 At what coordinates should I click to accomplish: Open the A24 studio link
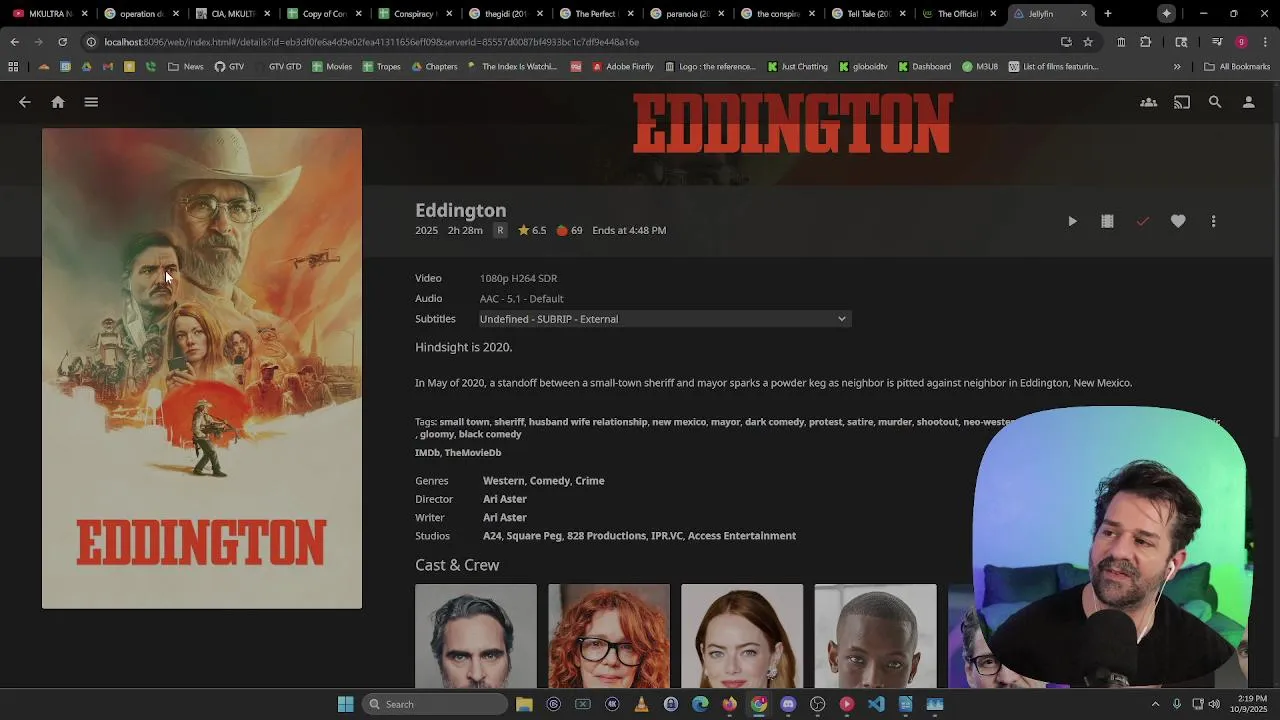tap(492, 536)
